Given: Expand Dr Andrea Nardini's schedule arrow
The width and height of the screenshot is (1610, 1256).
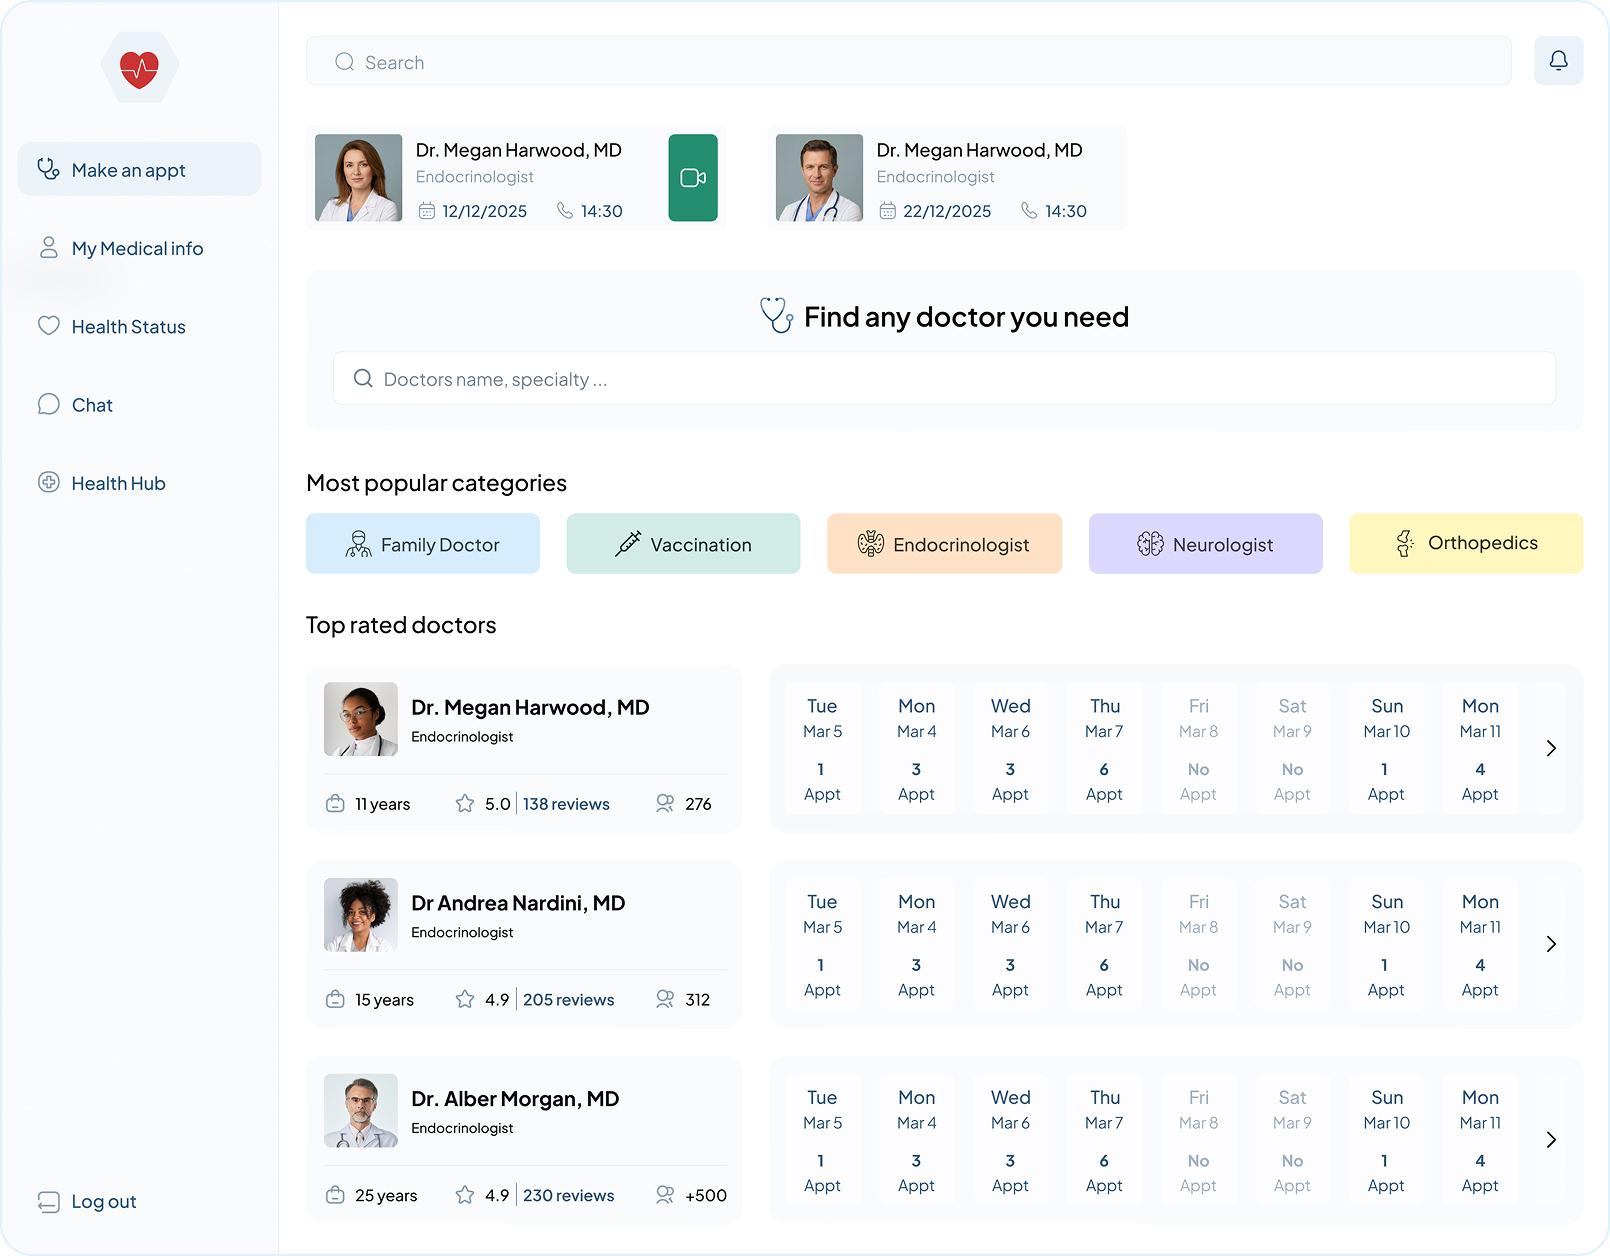Looking at the screenshot, I should 1551,943.
